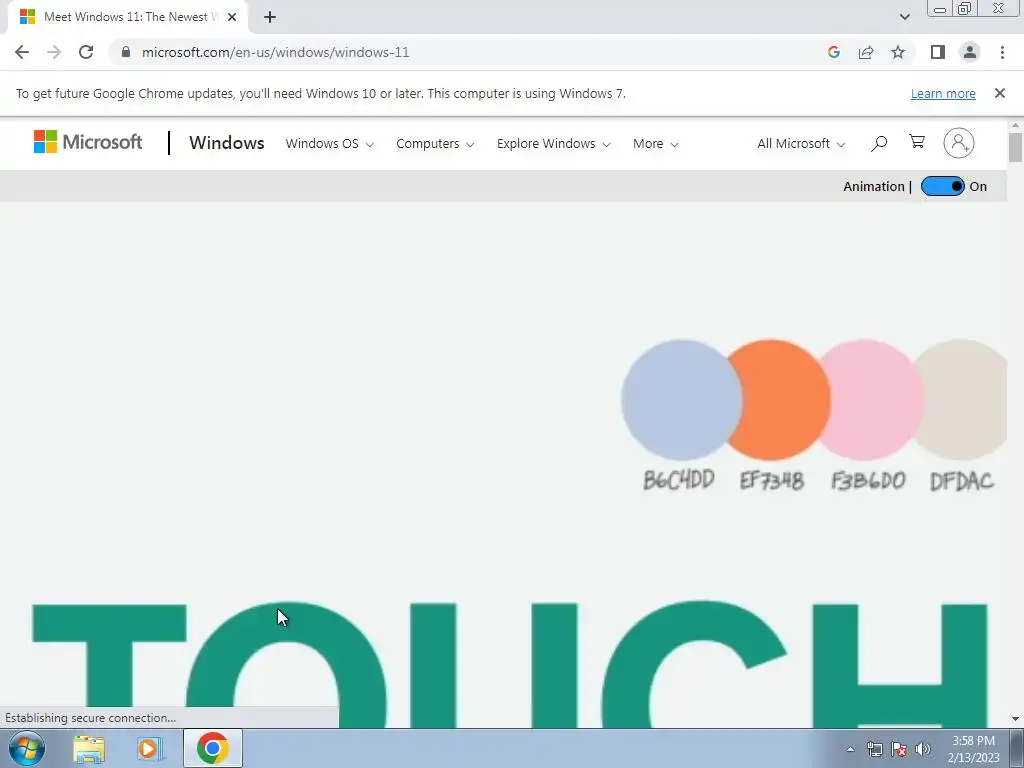
Task: Dismiss the Chrome update notification bar
Action: (x=1000, y=93)
